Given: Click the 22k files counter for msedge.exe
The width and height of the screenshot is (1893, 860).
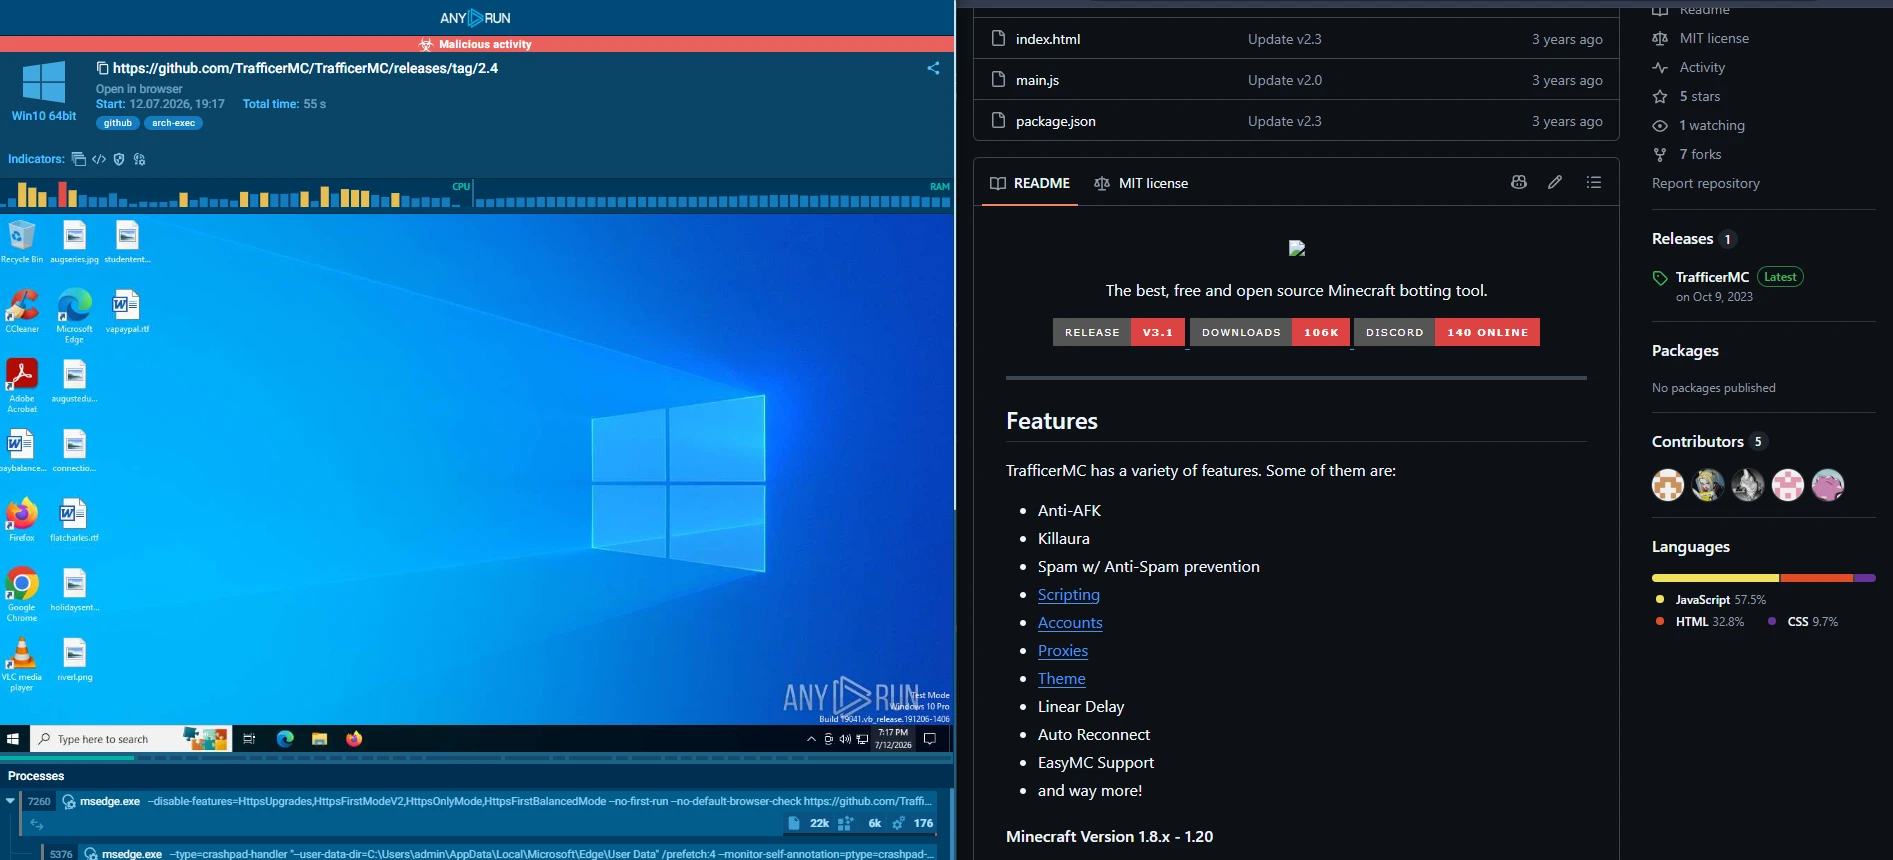Looking at the screenshot, I should point(809,823).
